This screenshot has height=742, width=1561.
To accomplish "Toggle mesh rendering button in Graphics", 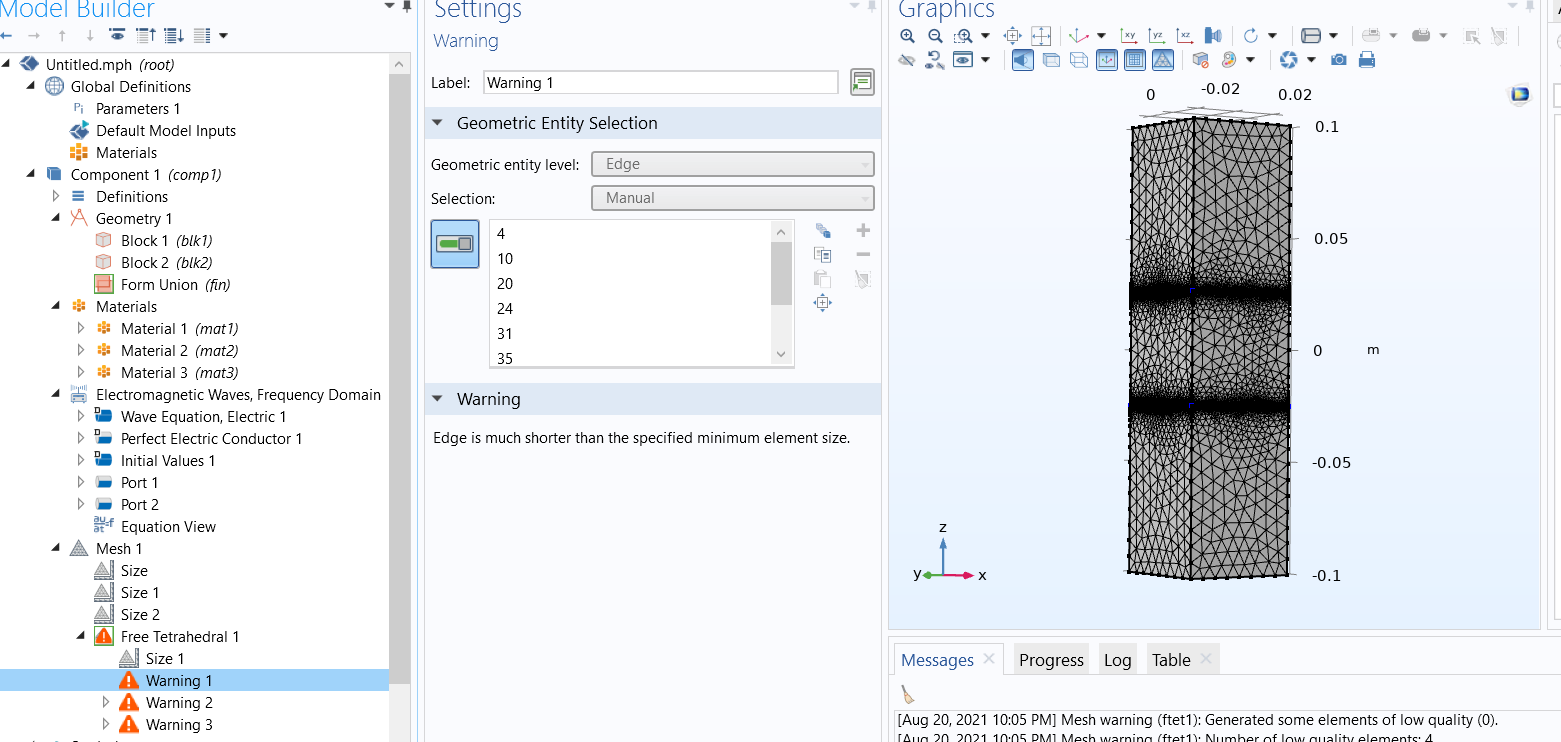I will coord(1163,60).
